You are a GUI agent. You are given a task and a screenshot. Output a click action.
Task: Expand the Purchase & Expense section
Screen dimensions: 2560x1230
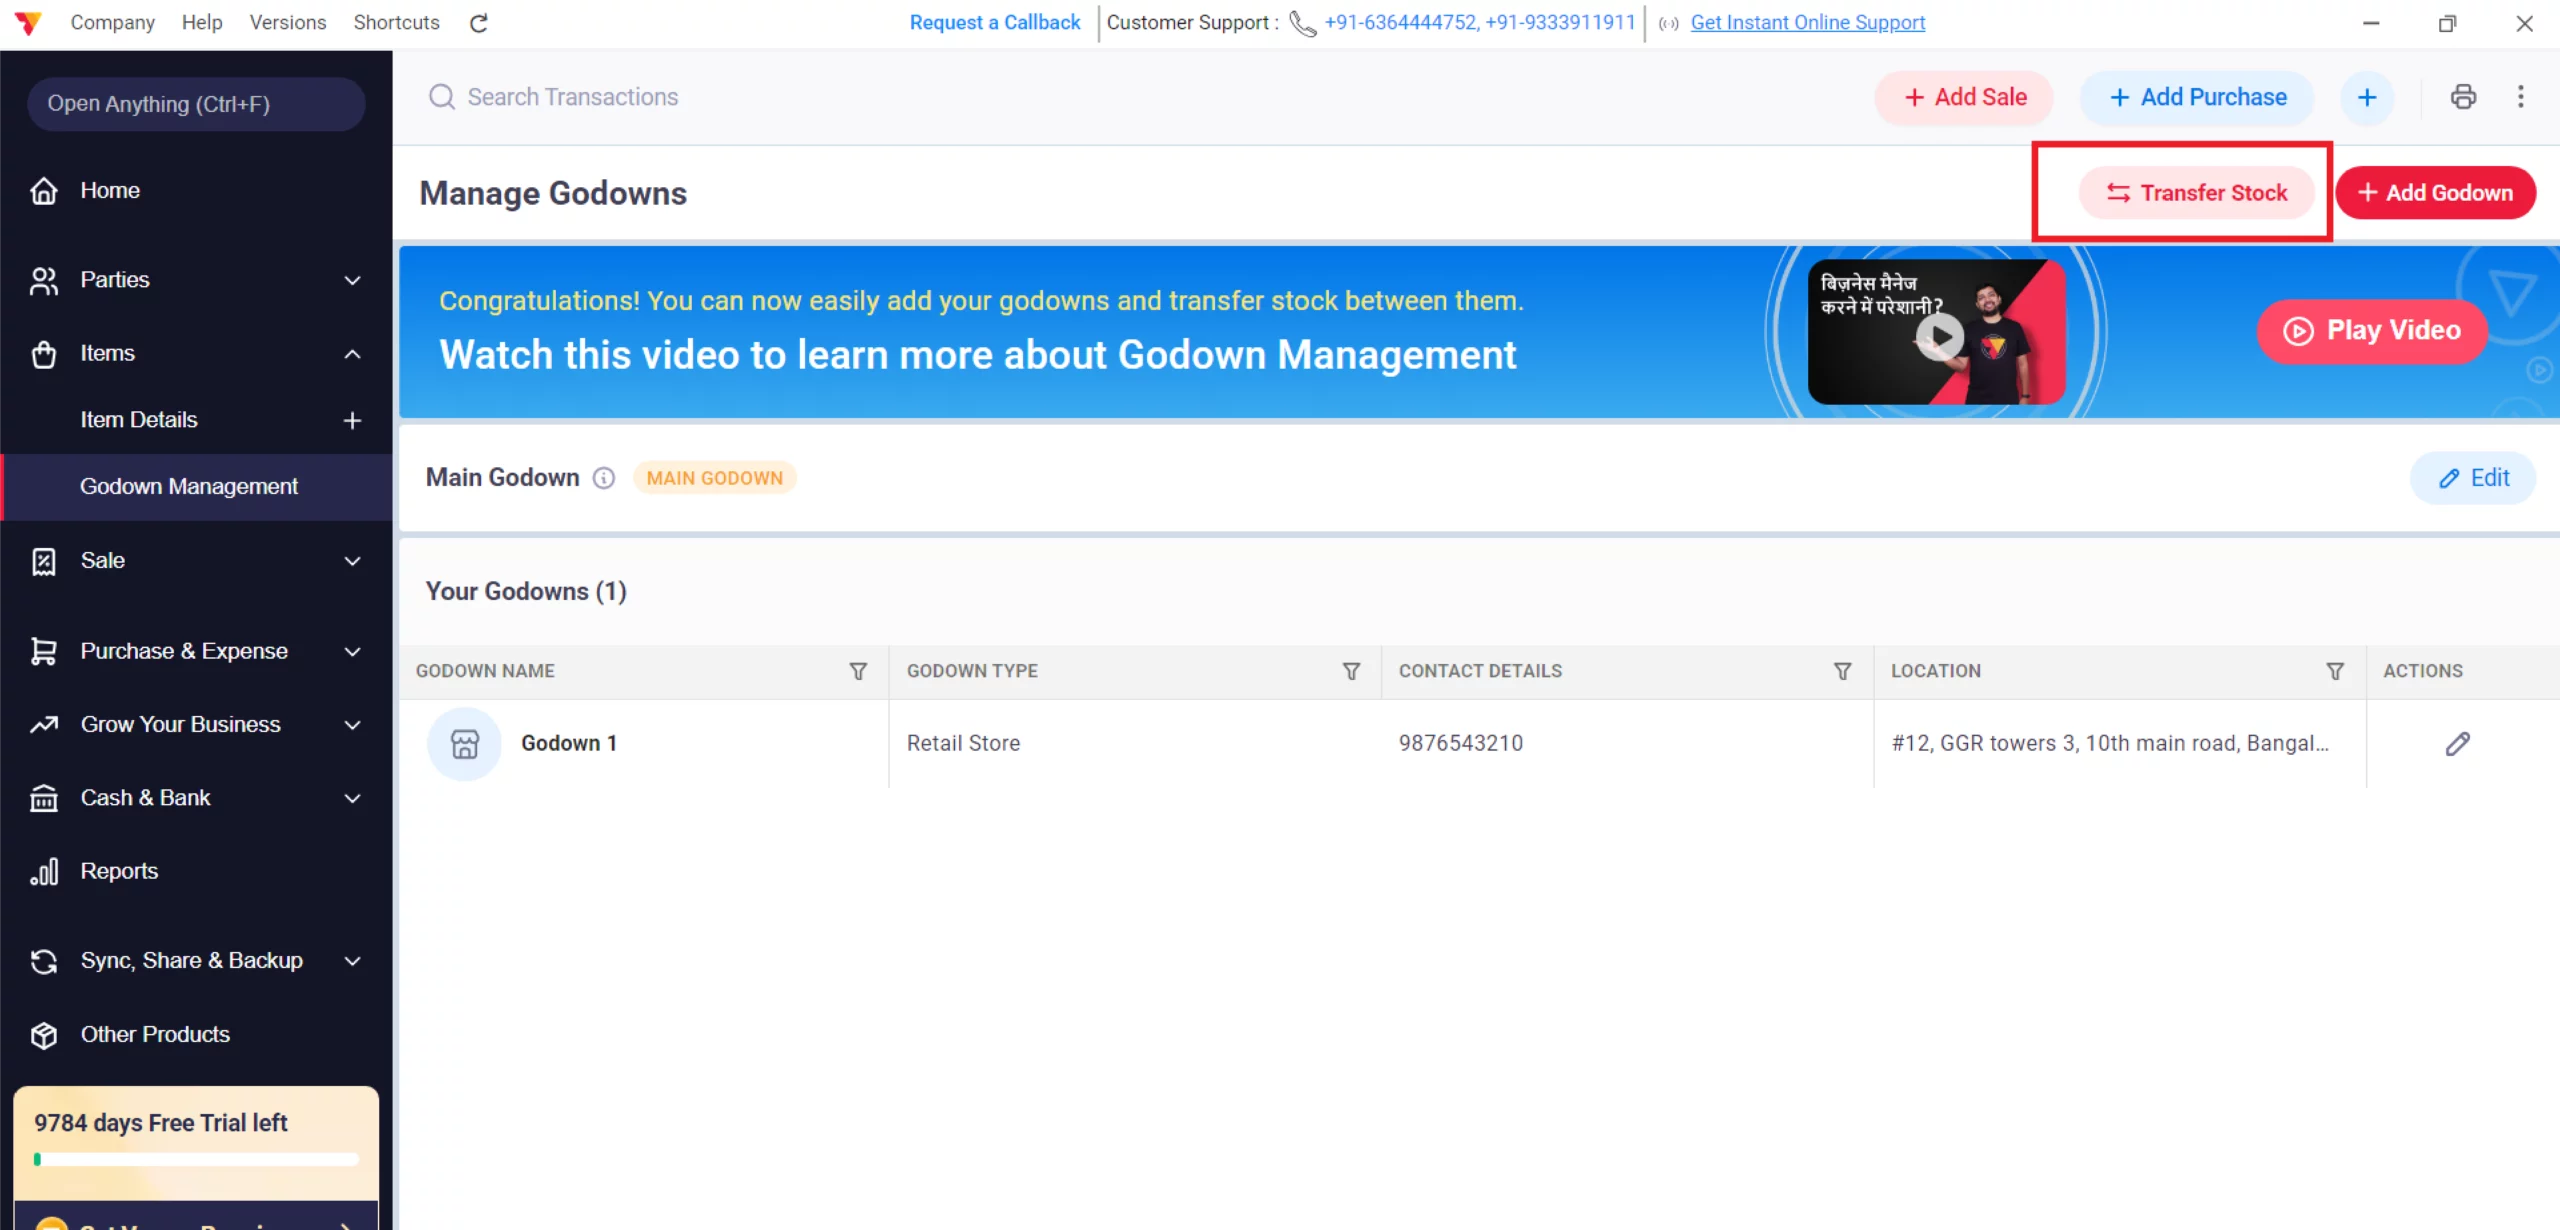[352, 652]
